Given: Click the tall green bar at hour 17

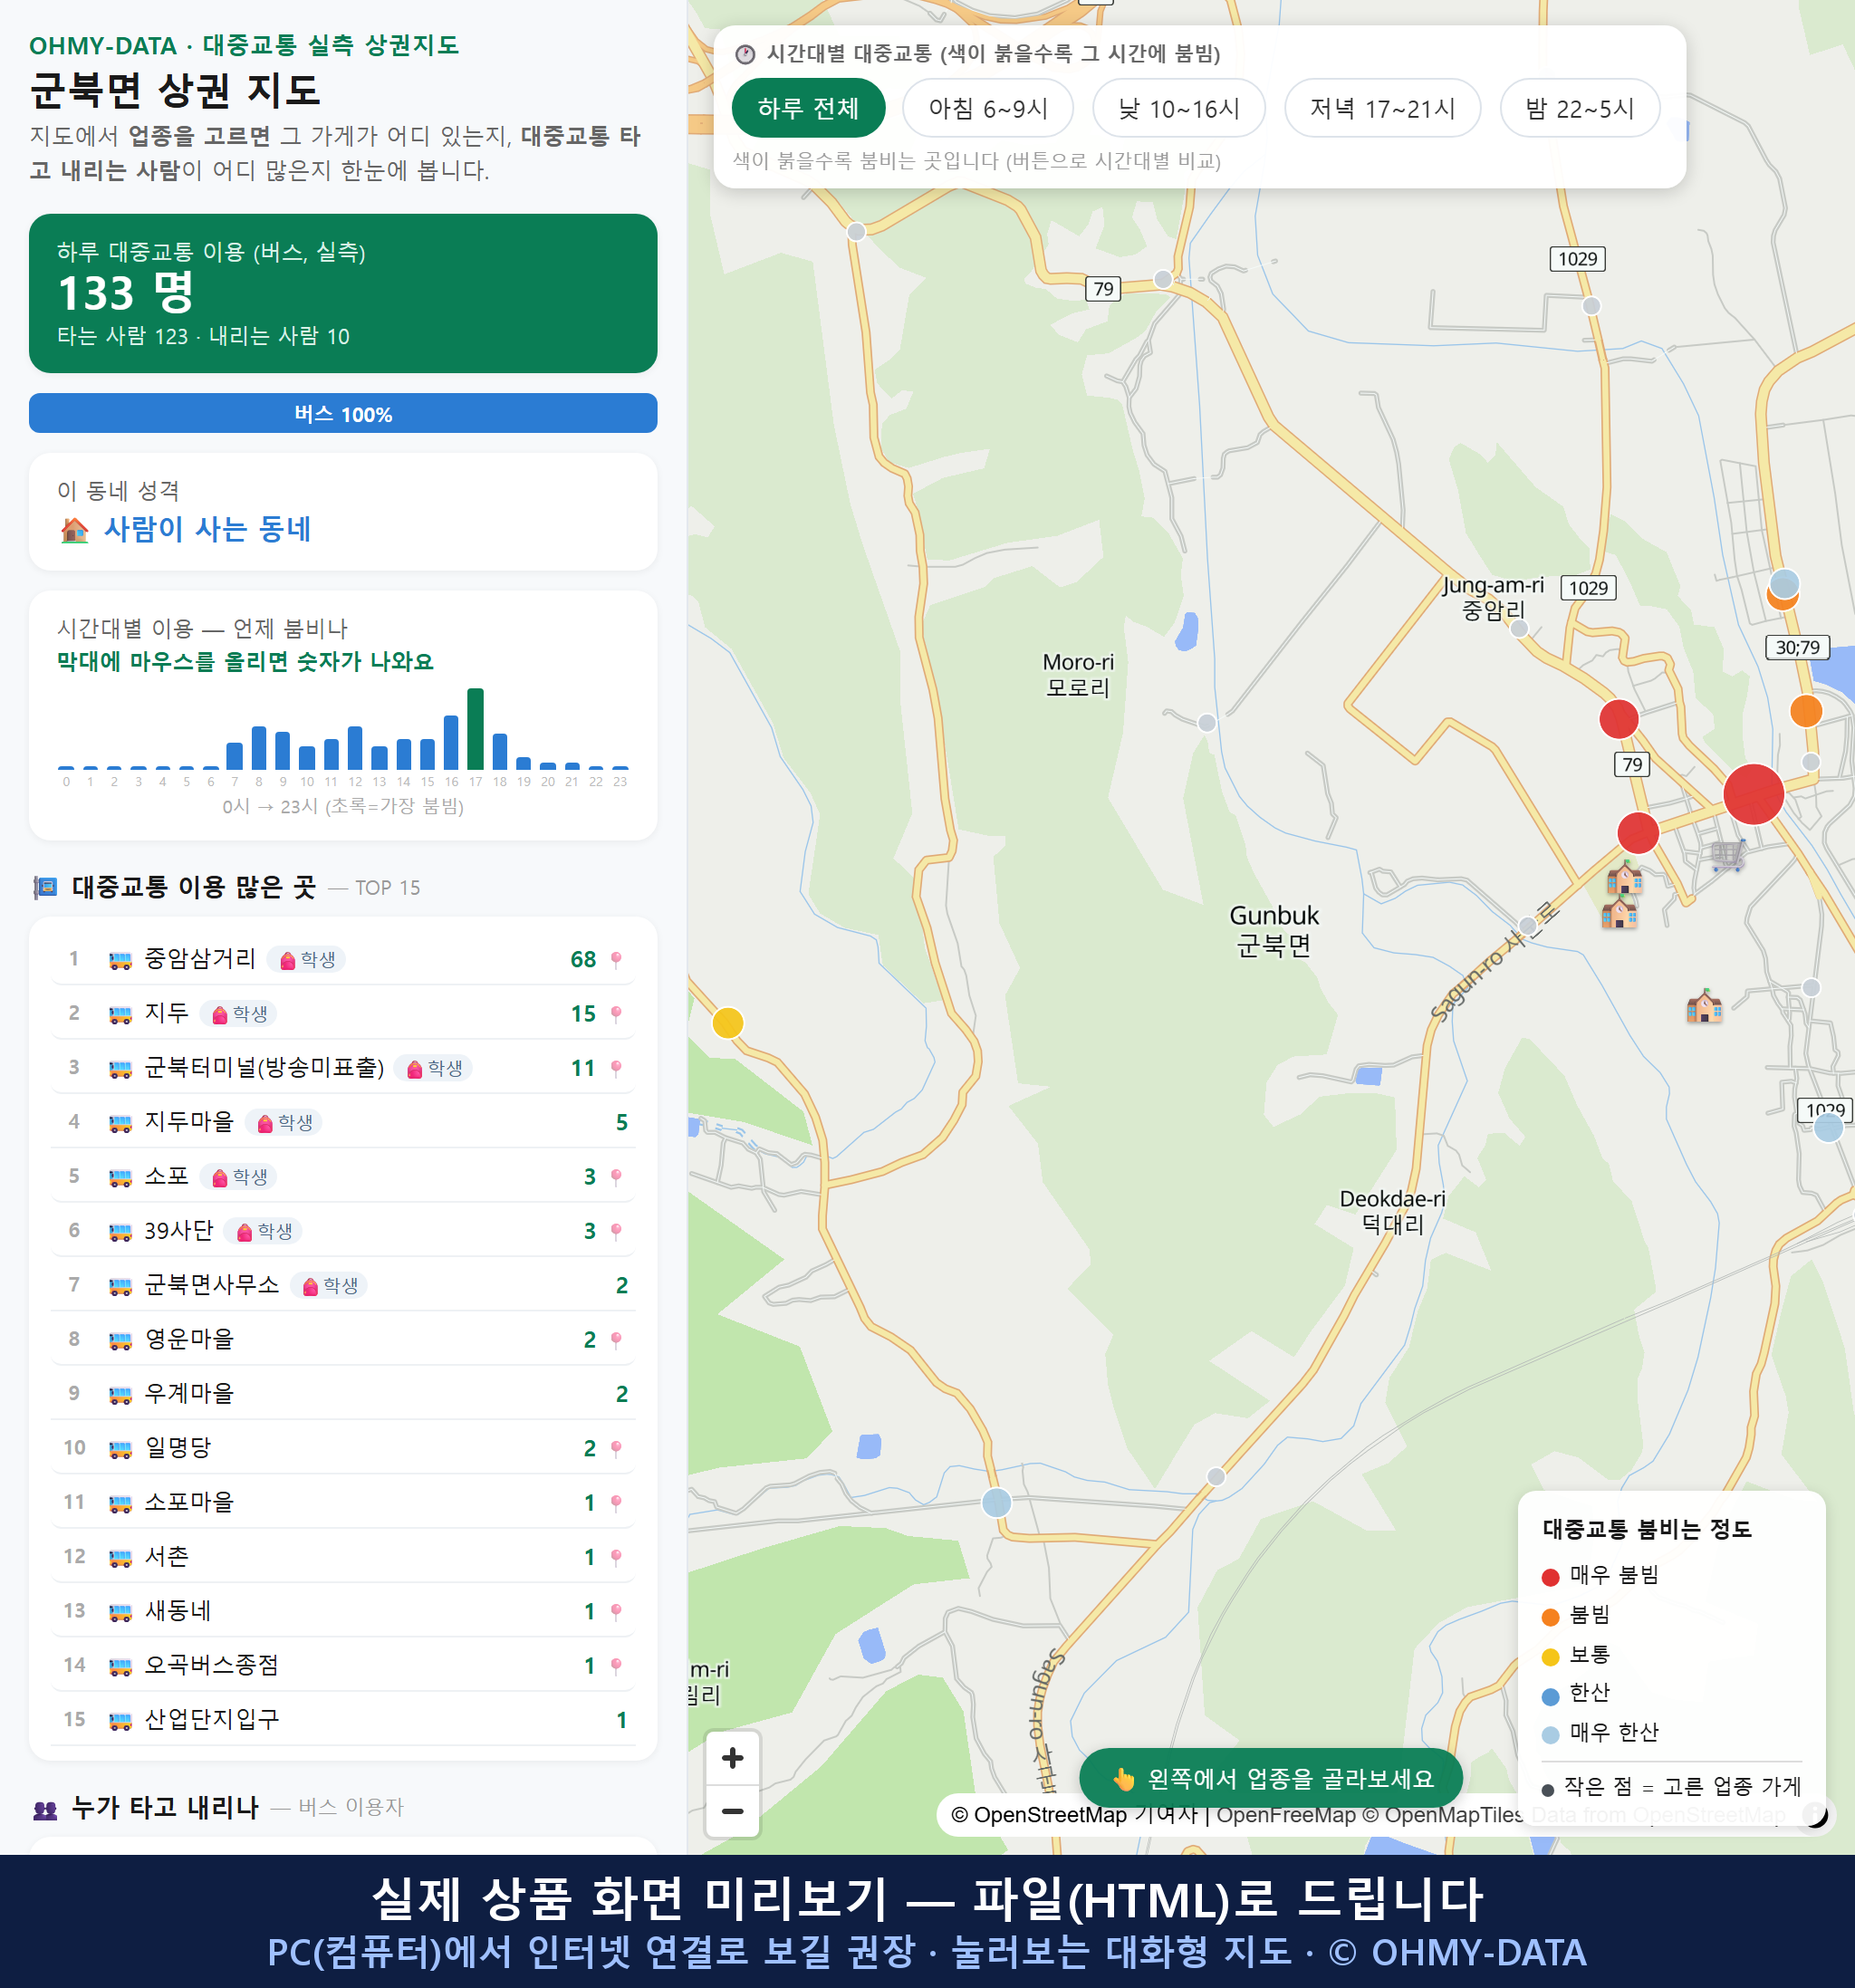Looking at the screenshot, I should pos(475,728).
